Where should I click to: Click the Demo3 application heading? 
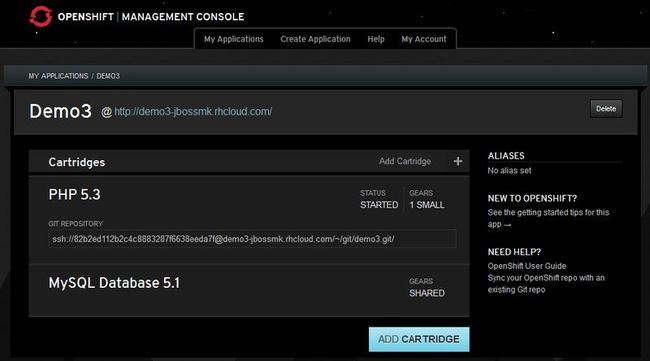61,111
